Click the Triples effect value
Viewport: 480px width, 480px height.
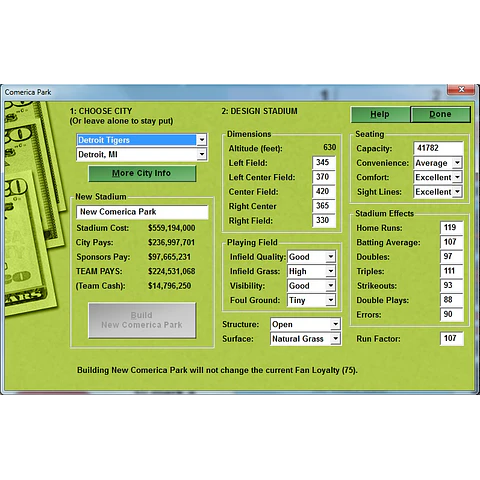pyautogui.click(x=451, y=271)
